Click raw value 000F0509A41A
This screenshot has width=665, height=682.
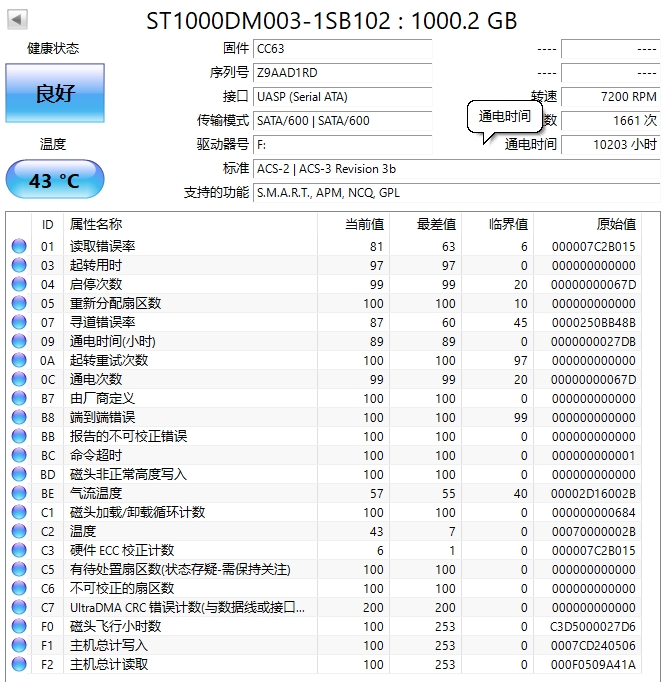coord(594,665)
